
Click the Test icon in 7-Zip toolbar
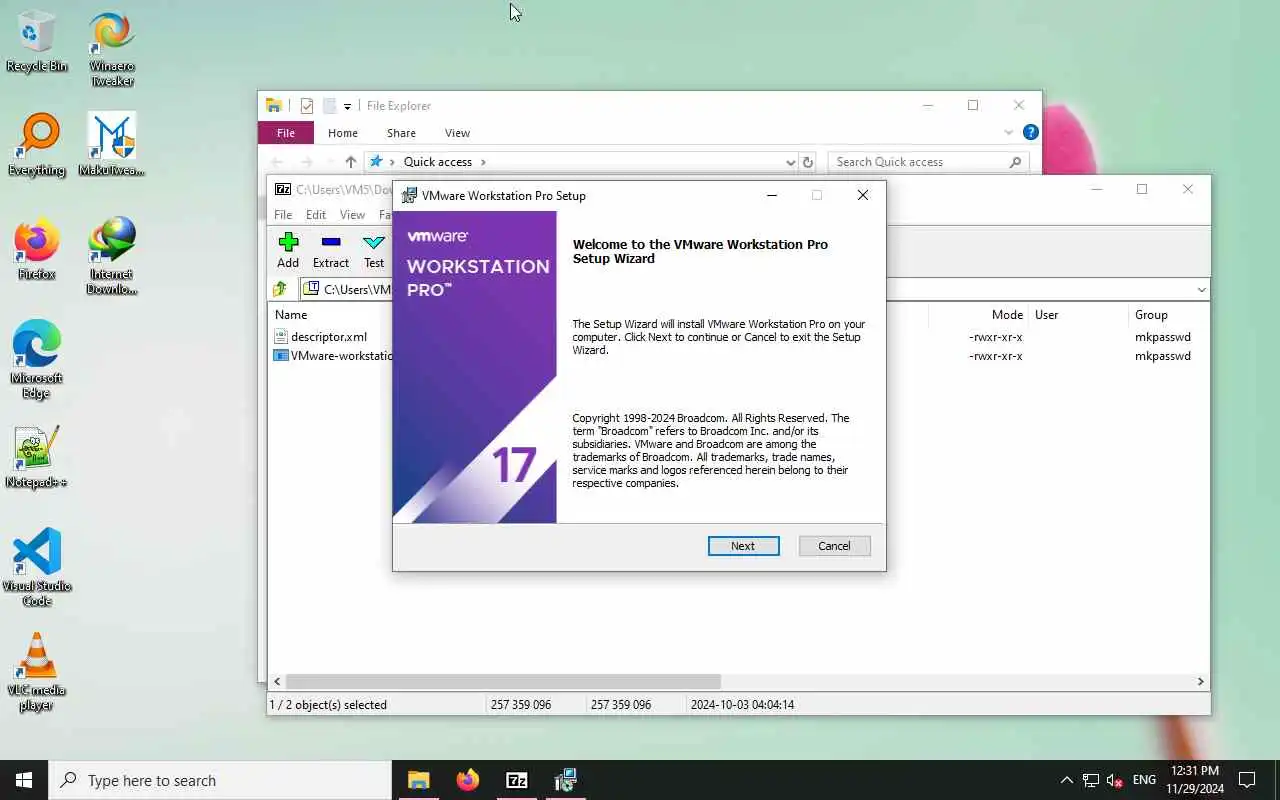374,250
